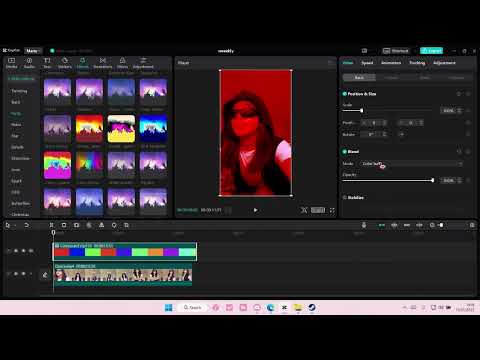Open Steam from the taskbar
This screenshot has width=480, height=360.
tap(312, 307)
